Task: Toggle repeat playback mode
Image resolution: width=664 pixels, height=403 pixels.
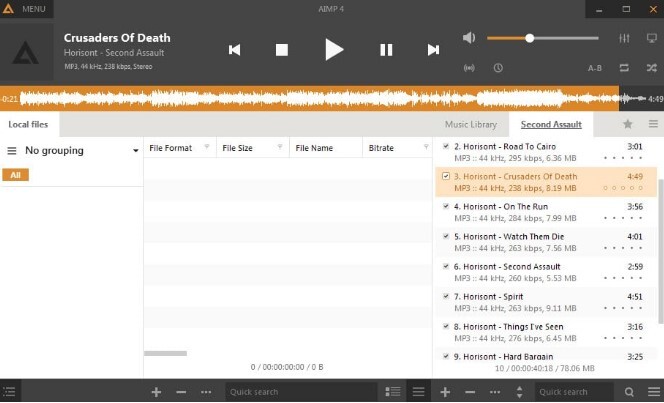Action: 625,68
